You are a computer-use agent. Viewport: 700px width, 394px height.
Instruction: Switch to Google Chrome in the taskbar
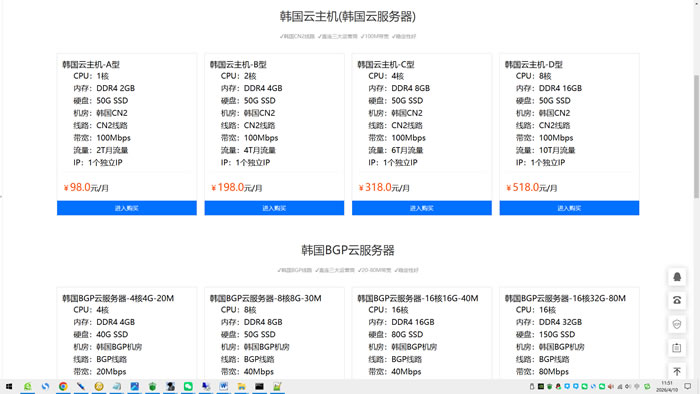click(63, 386)
